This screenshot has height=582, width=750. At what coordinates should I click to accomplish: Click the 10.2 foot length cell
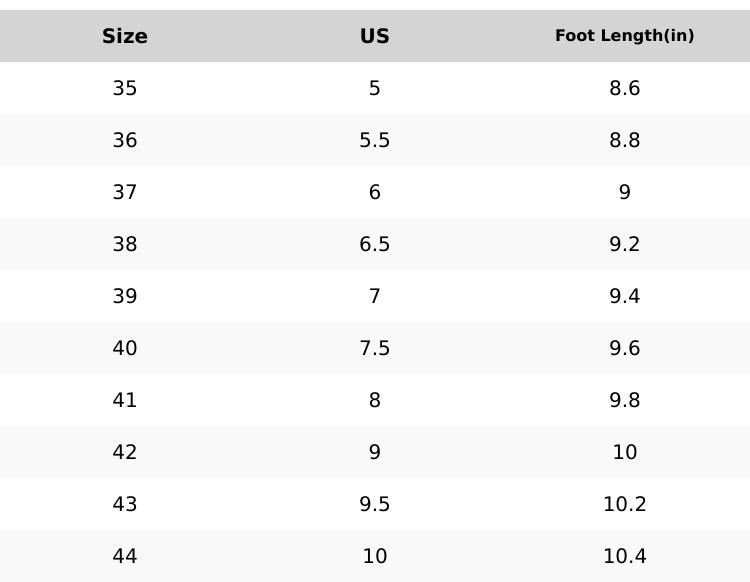[624, 504]
